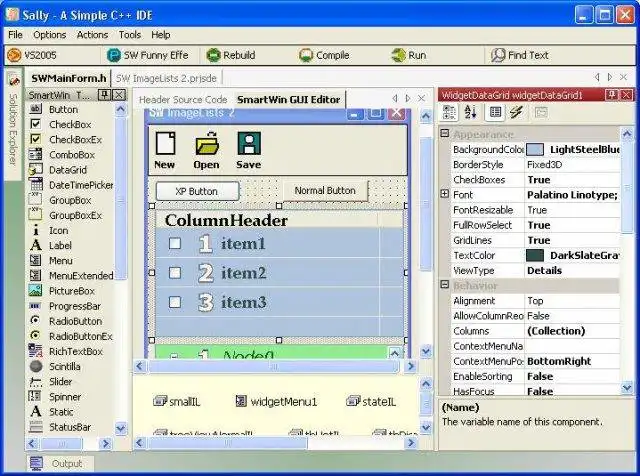Screen dimensions: 640x476
Task: Open the ContextMenuPos BottomRight value
Action: pos(572,361)
